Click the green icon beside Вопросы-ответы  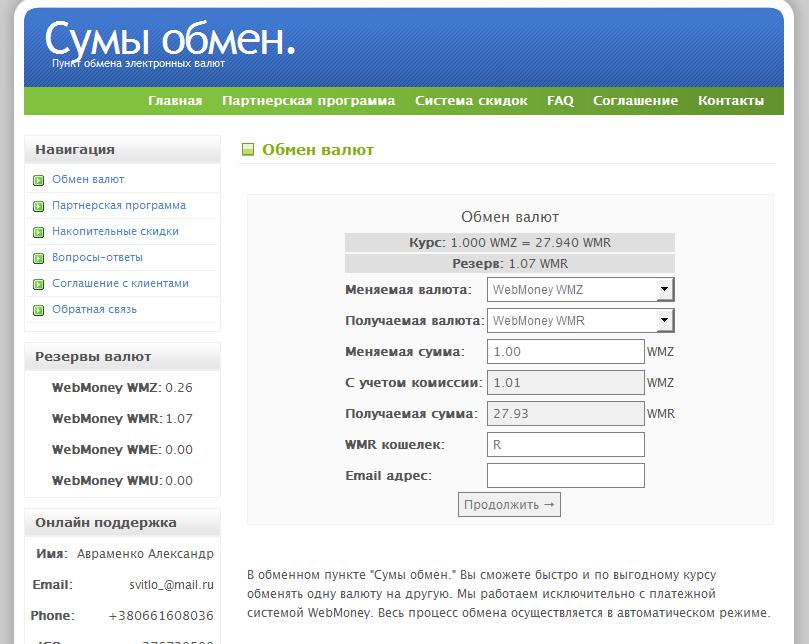point(39,258)
